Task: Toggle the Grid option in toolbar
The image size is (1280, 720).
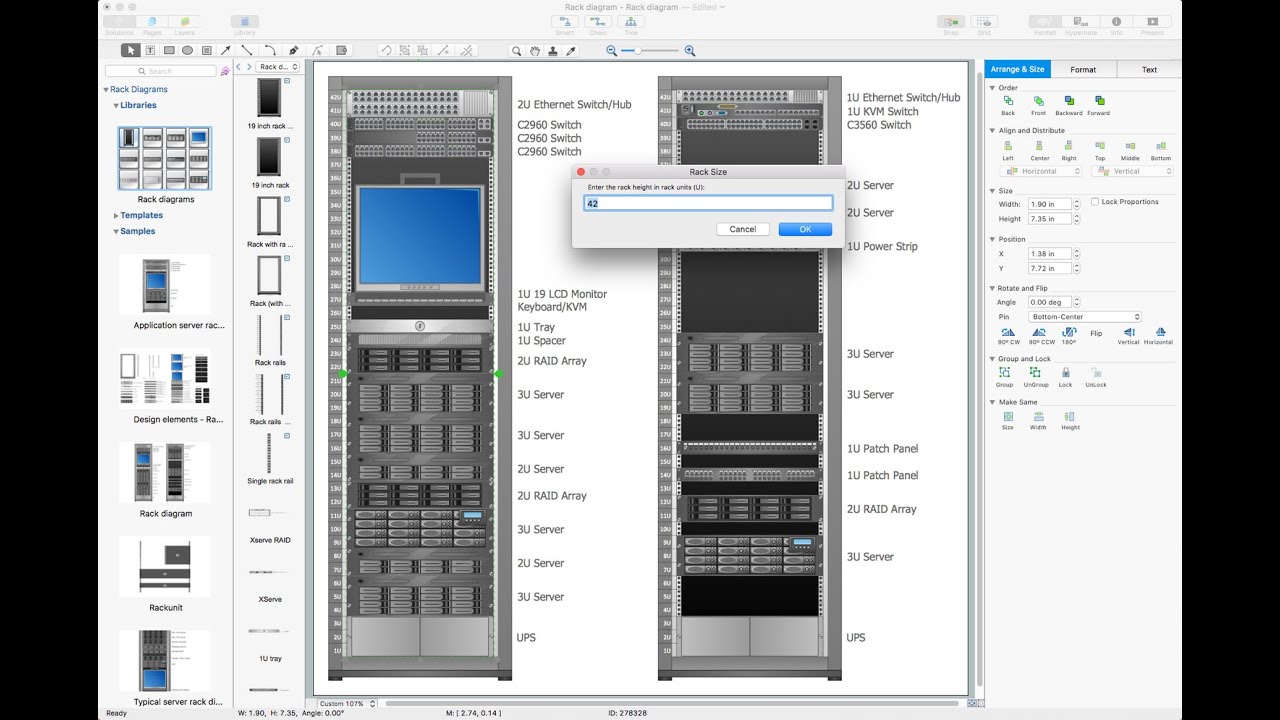Action: (x=984, y=21)
